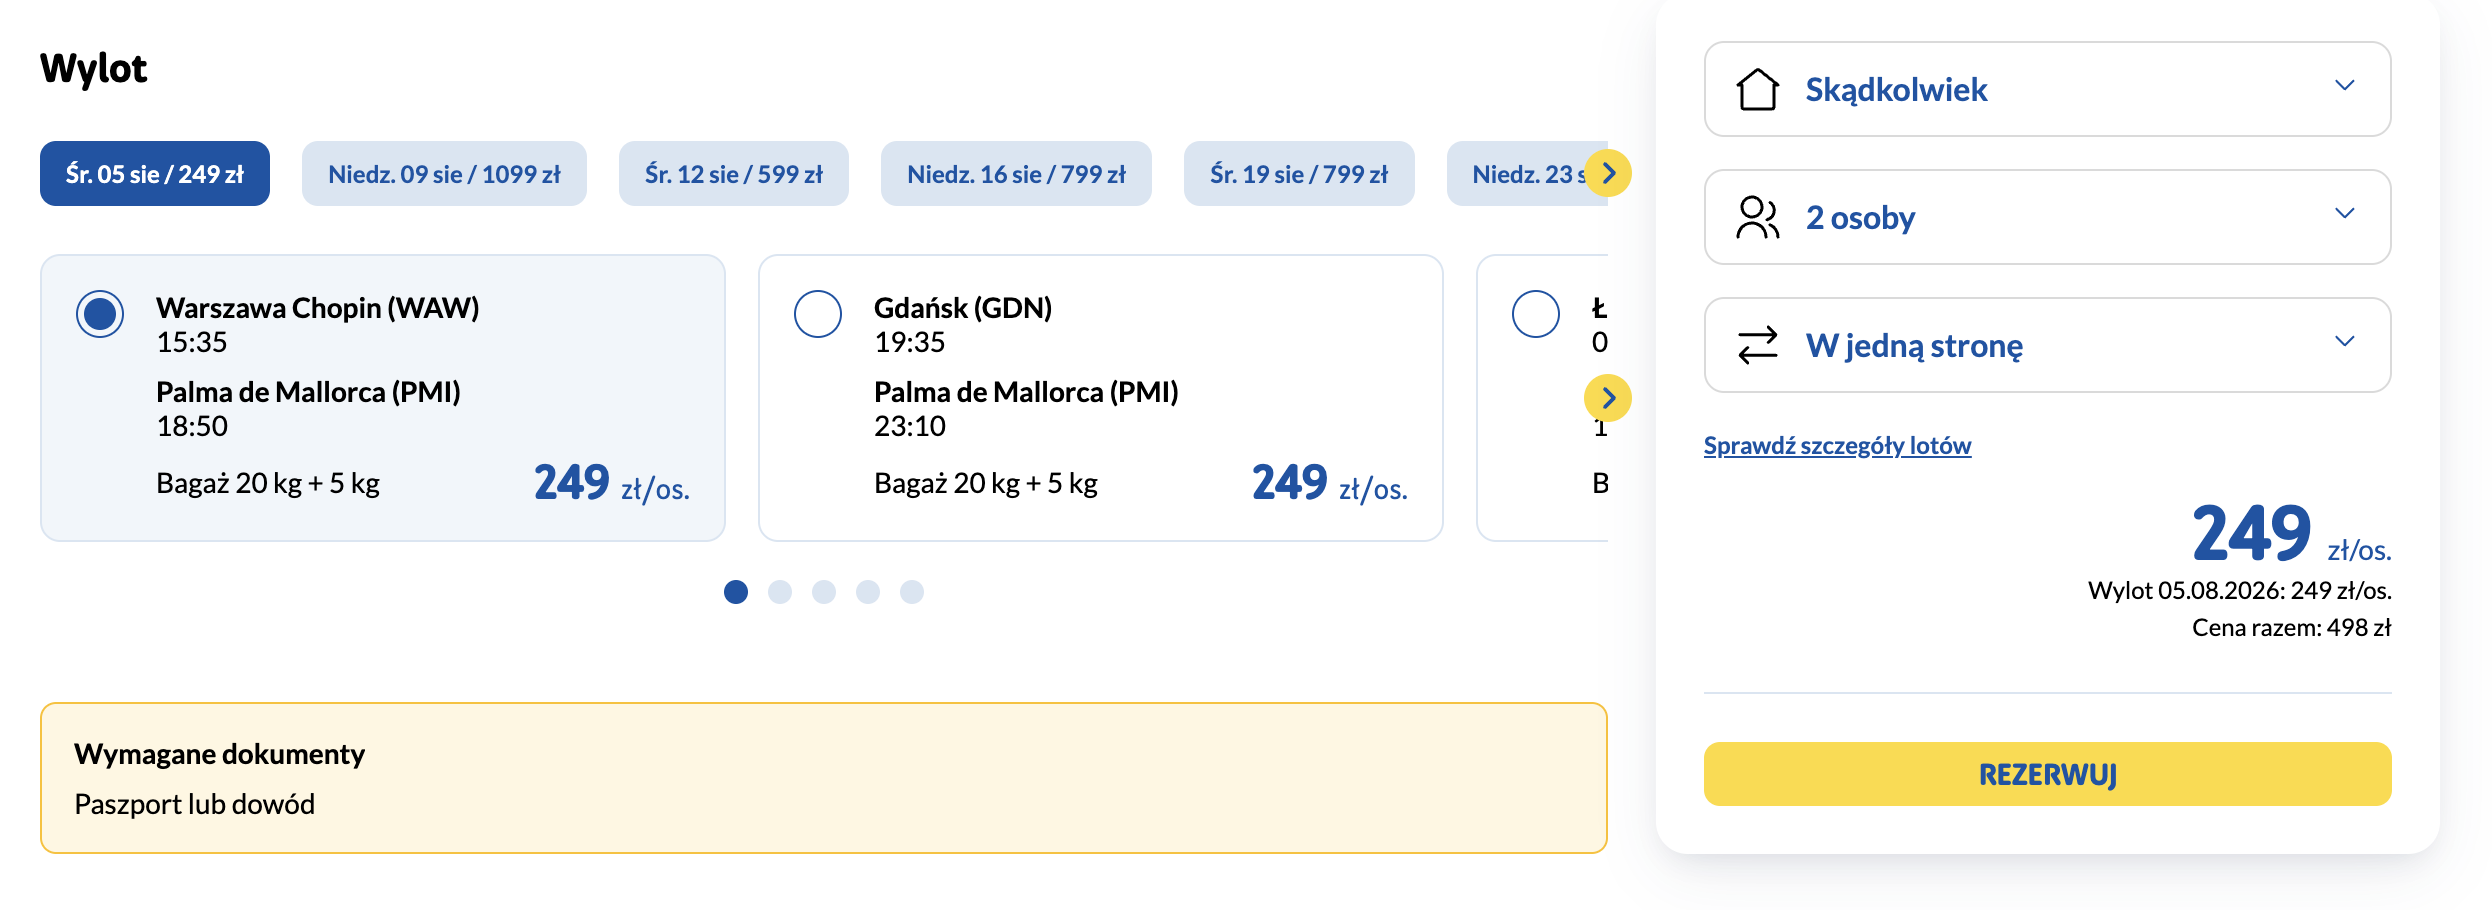Viewport: 2492px width, 910px height.
Task: Click the REZERWUJ booking button
Action: 2047,774
